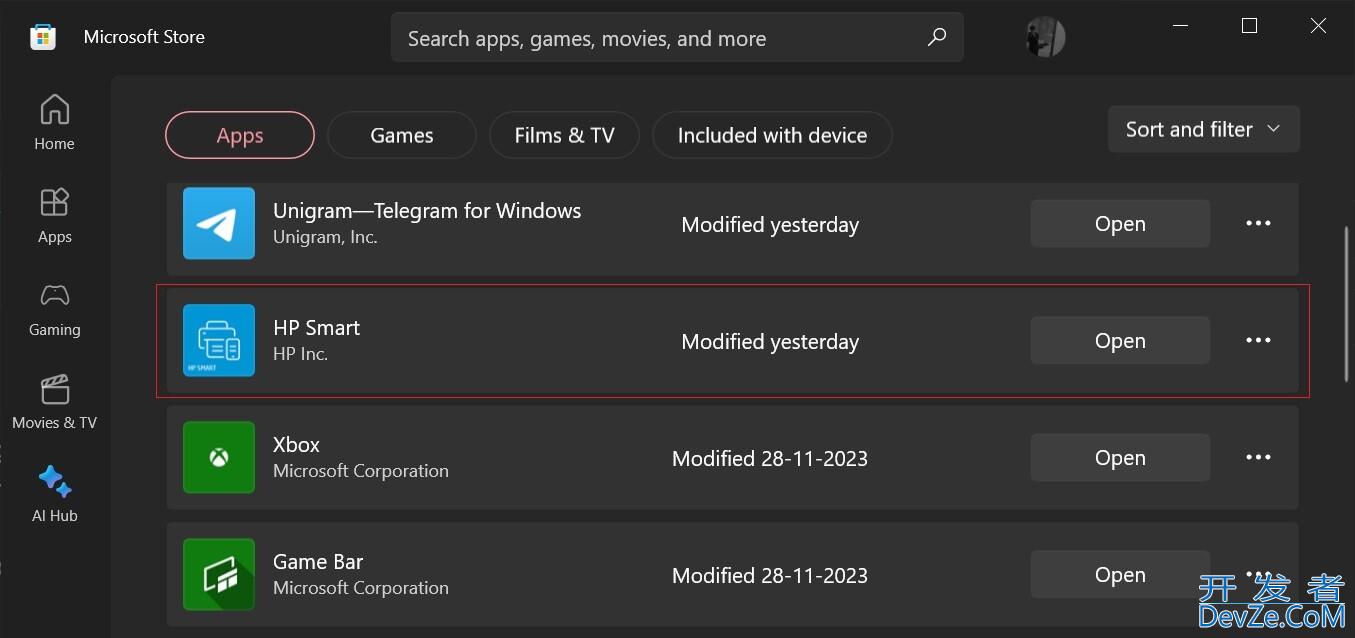Open more options for HP Smart
Image resolution: width=1355 pixels, height=638 pixels.
[x=1258, y=341]
